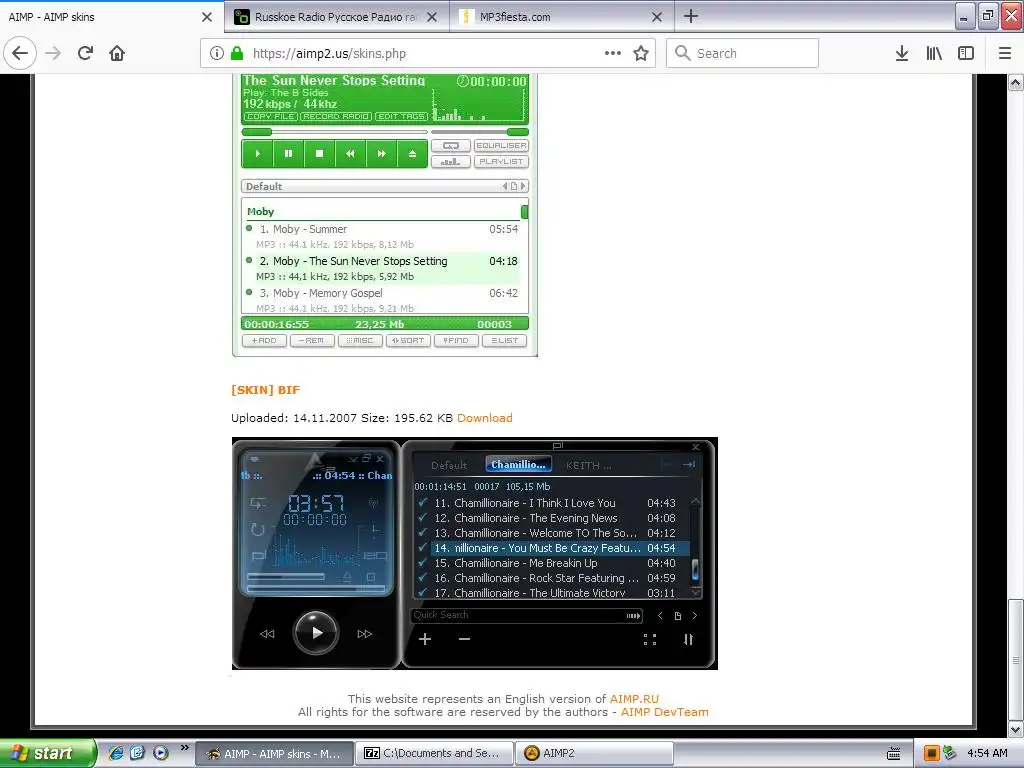Open the Library bookmarks and history icon
Viewport: 1024px width, 768px height.
(x=934, y=53)
